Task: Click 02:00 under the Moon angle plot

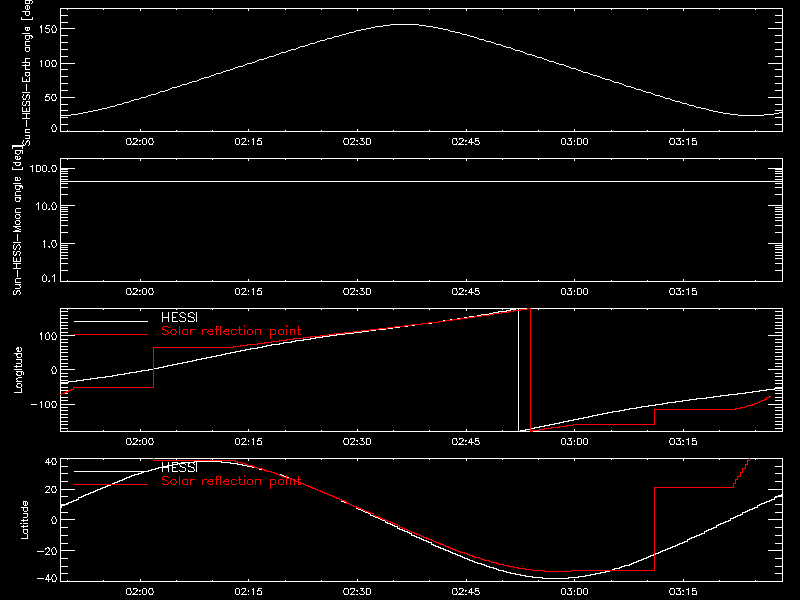Action: click(x=139, y=291)
